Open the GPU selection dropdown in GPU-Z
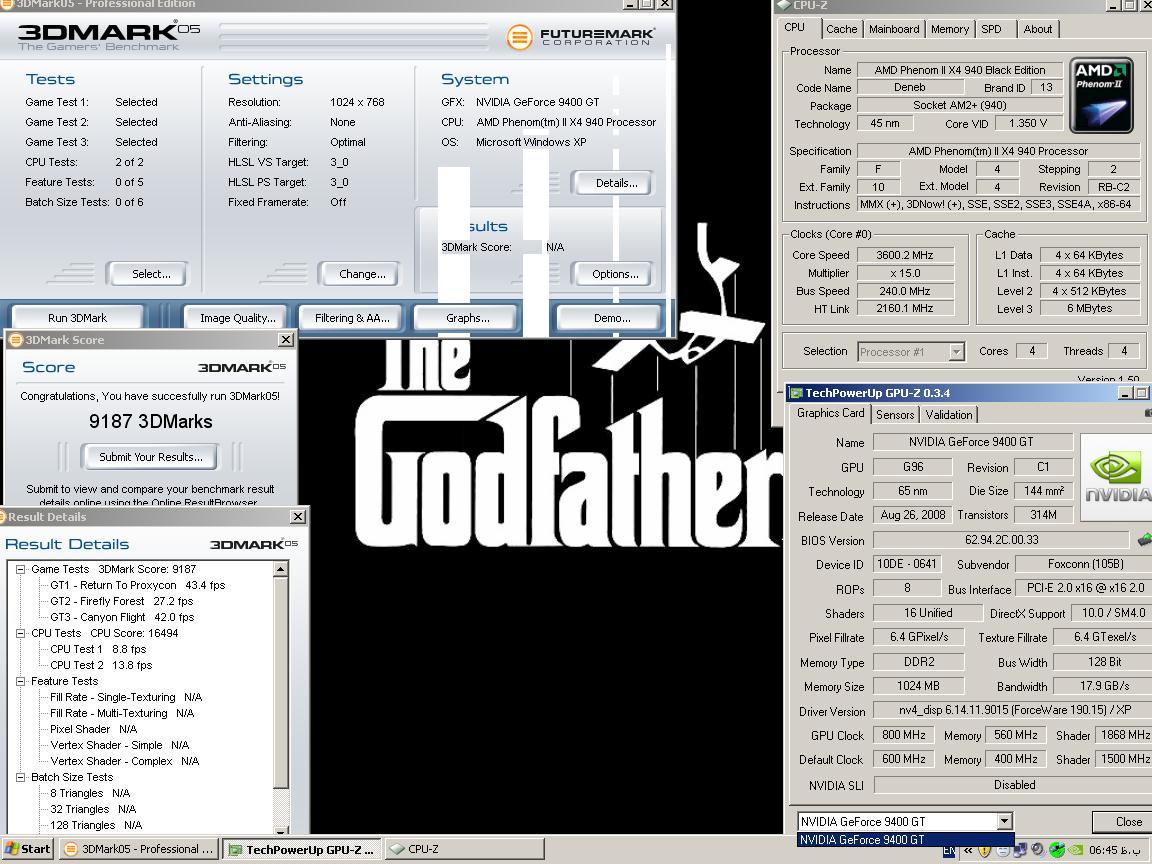 (x=1004, y=821)
